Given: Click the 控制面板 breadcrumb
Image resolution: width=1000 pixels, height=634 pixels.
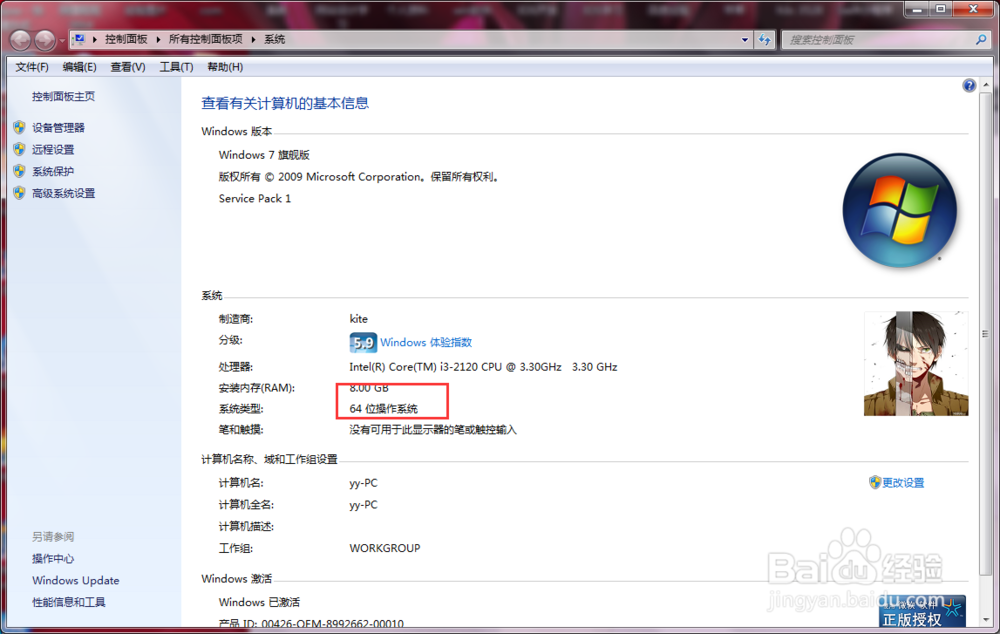Looking at the screenshot, I should click(126, 40).
